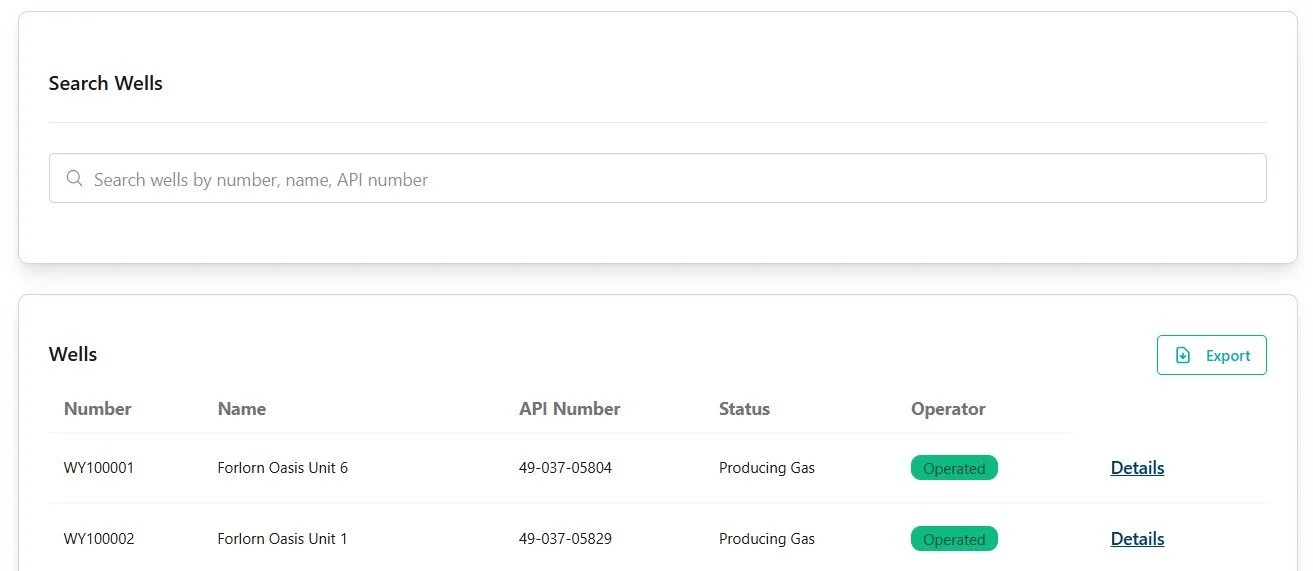Focus the wells search input field
This screenshot has width=1313, height=571.
(658, 179)
